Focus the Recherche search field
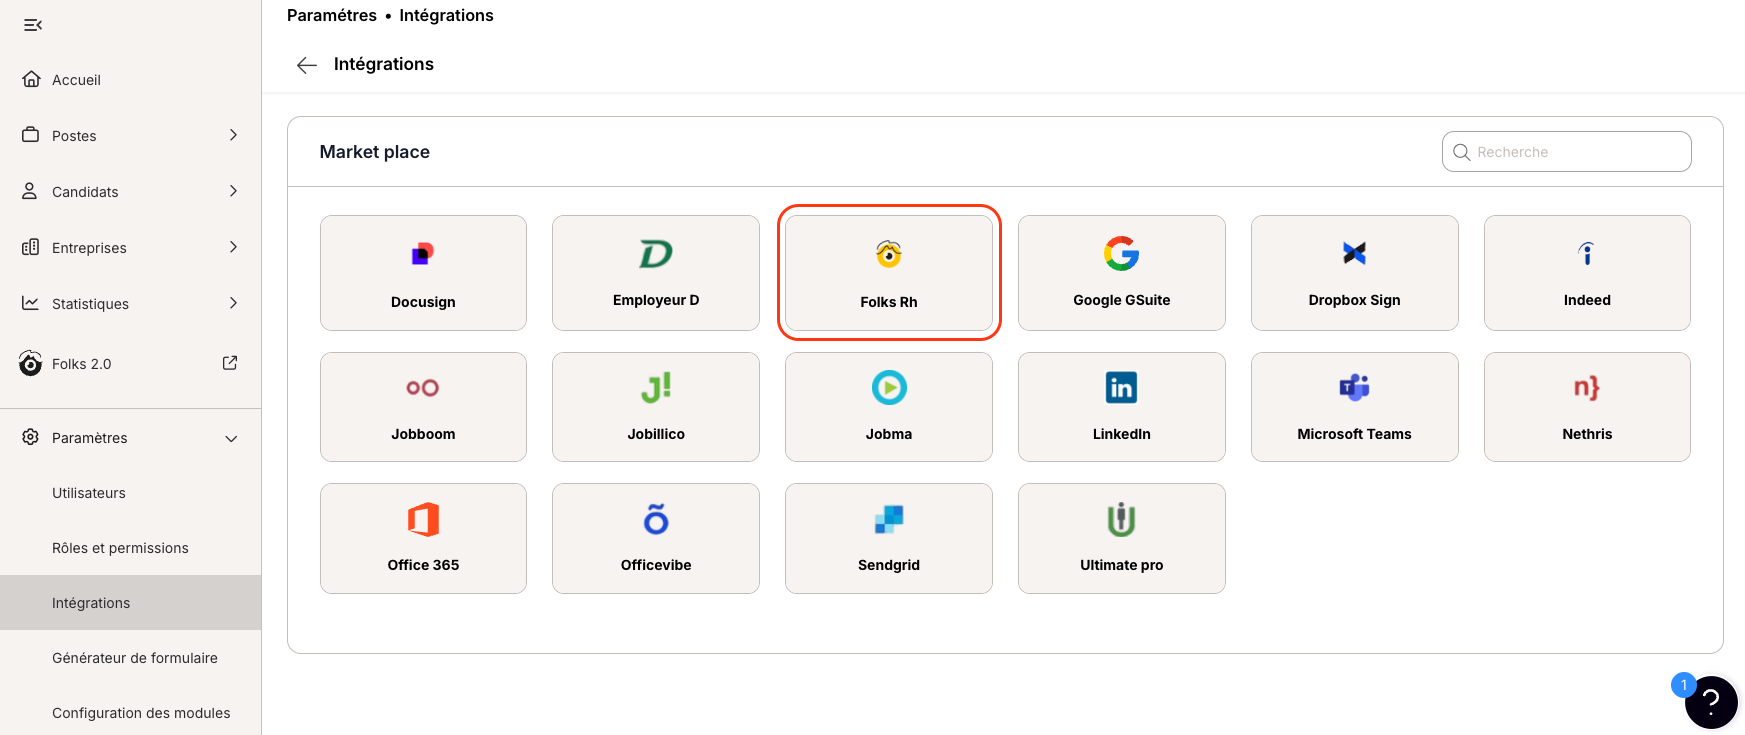This screenshot has height=735, width=1745. [1567, 152]
